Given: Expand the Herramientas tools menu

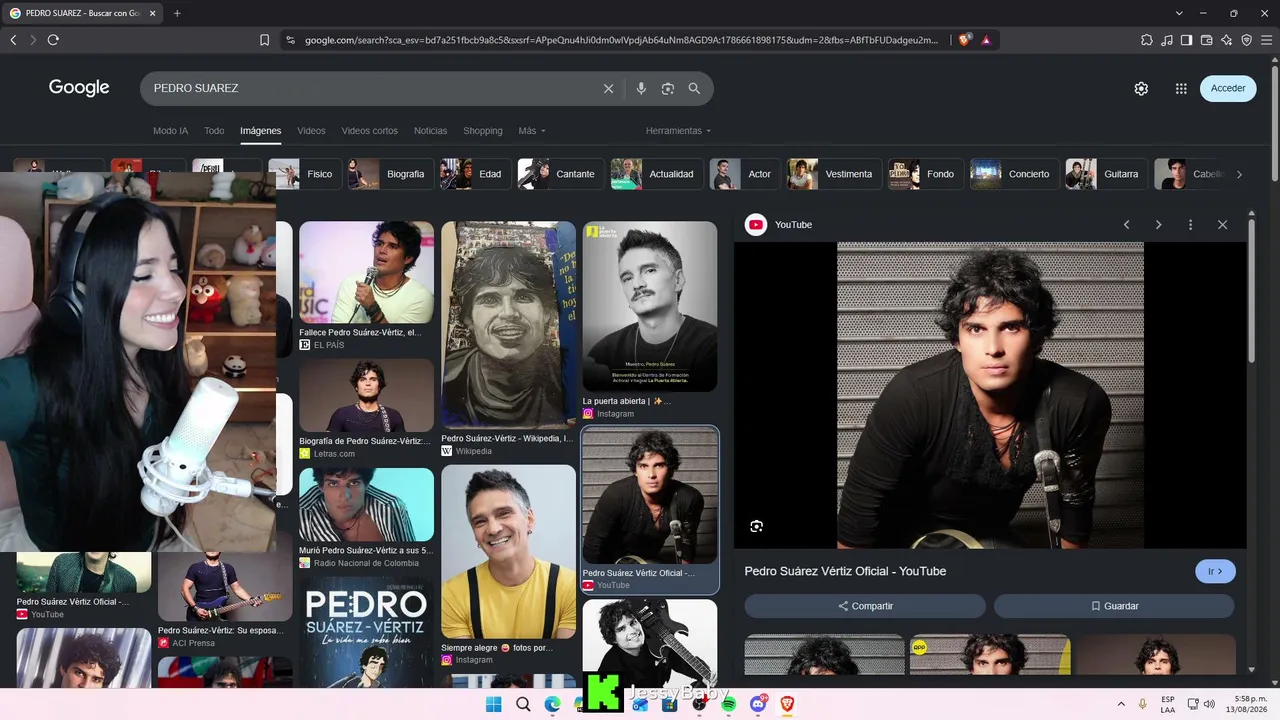Looking at the screenshot, I should point(678,131).
